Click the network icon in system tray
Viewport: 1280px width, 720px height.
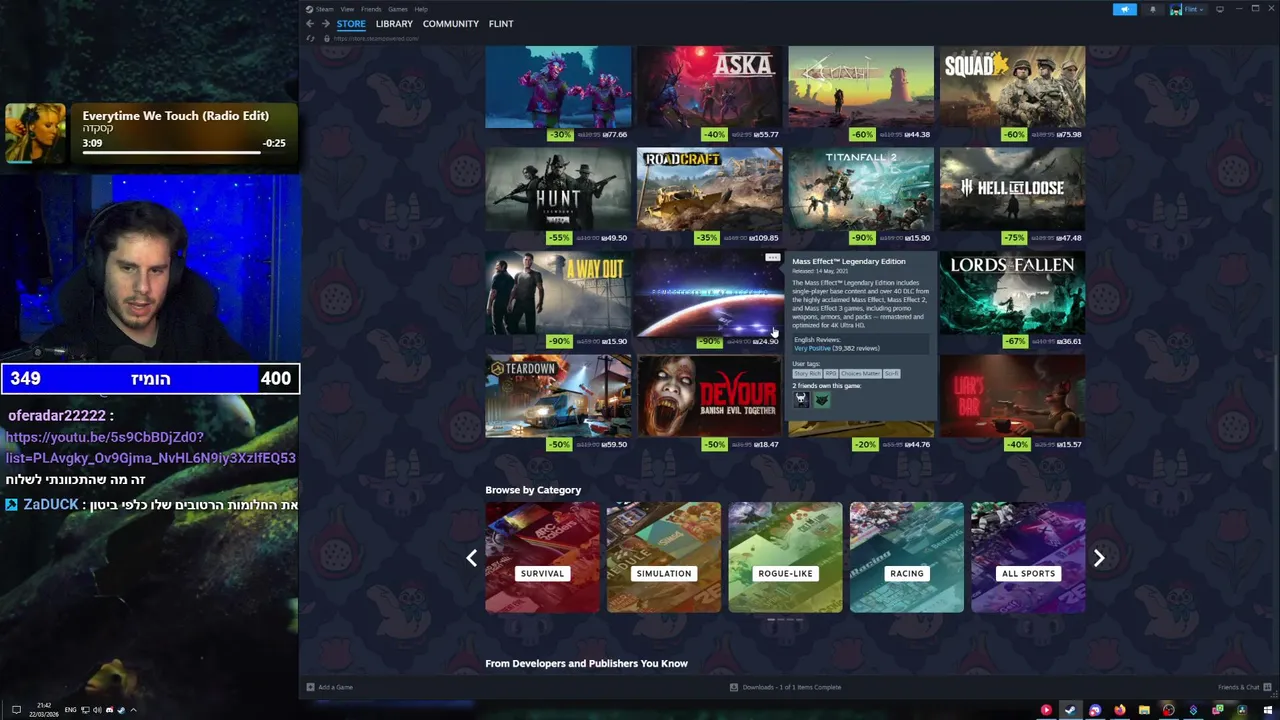pos(85,710)
